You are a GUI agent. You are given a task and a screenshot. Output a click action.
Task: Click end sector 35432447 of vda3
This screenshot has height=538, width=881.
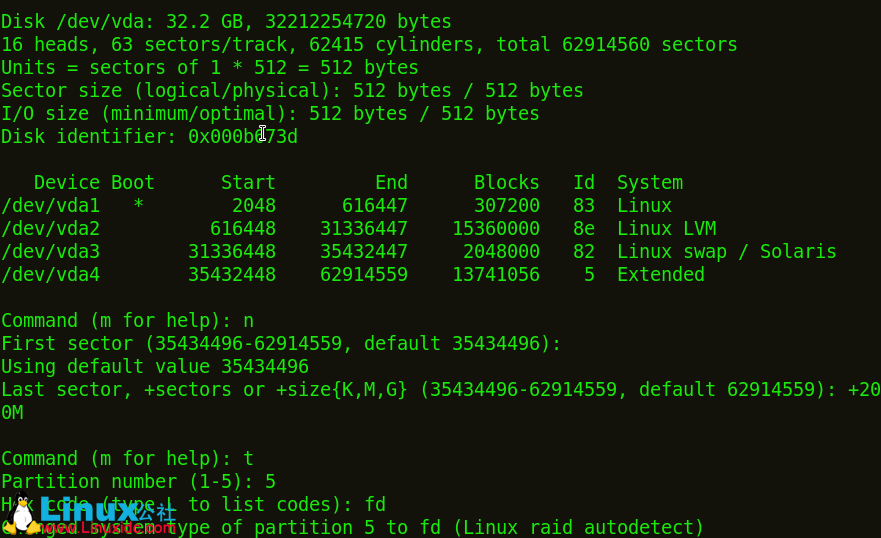pyautogui.click(x=364, y=252)
